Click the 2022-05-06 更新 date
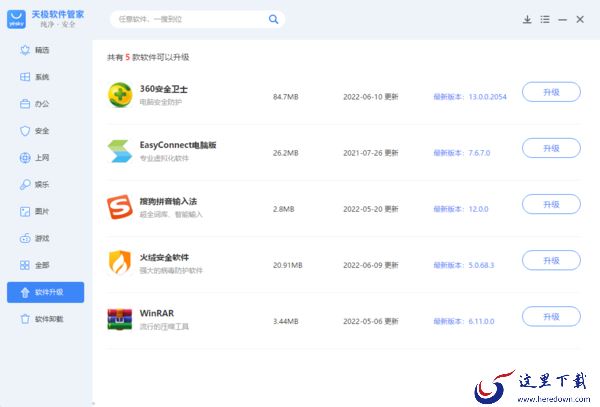This screenshot has width=600, height=407. [x=371, y=321]
